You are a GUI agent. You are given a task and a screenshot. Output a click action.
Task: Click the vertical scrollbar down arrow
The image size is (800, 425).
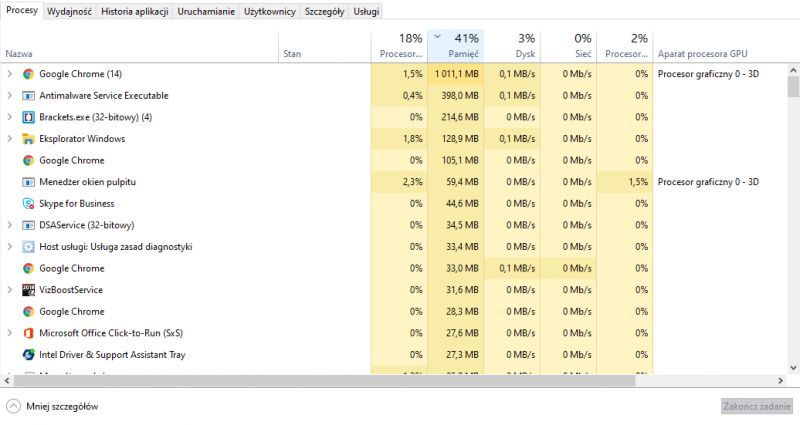pos(793,367)
